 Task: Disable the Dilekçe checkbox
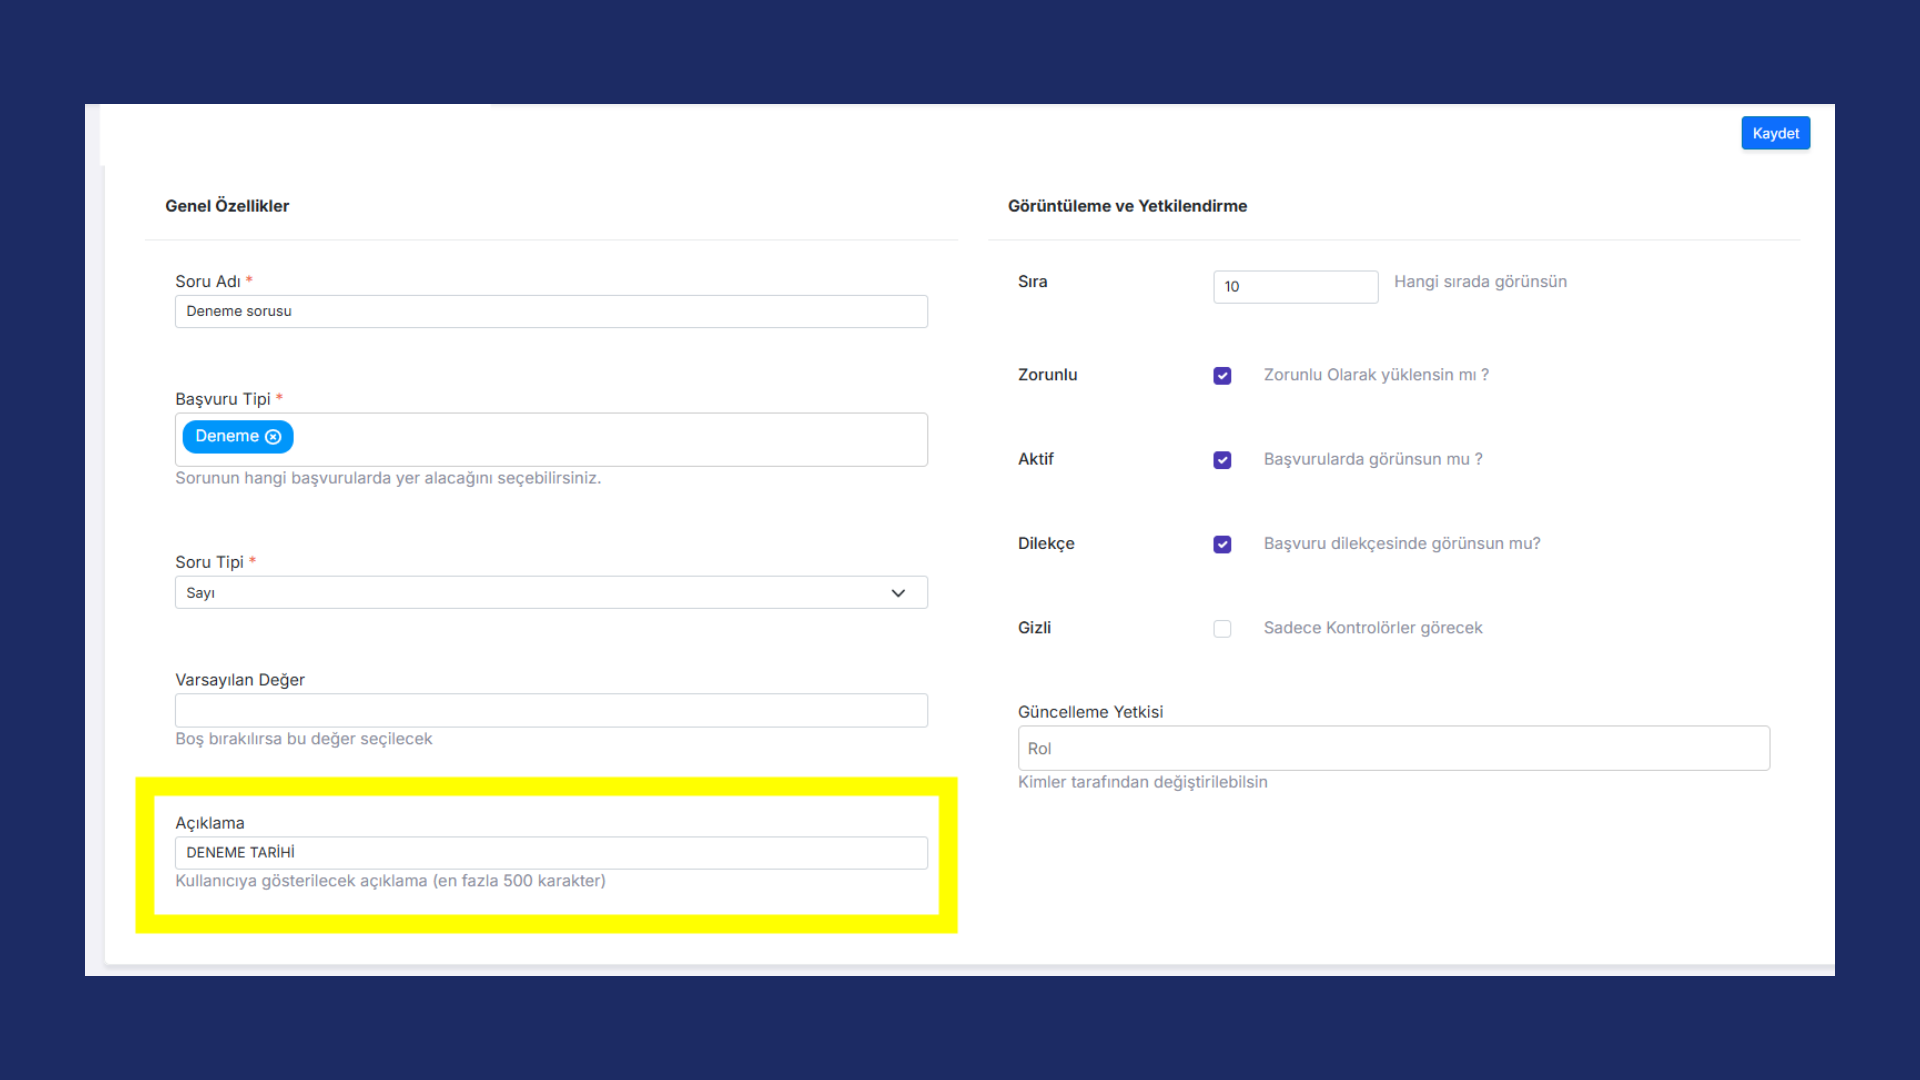(x=1222, y=544)
